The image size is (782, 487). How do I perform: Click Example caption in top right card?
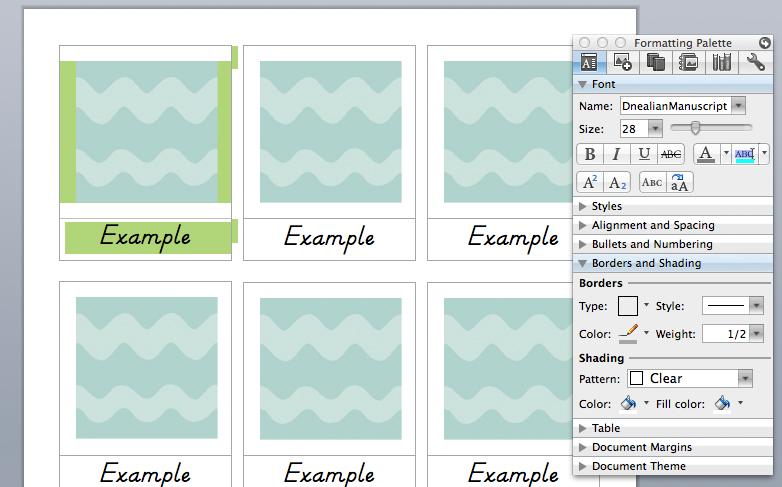coord(513,237)
